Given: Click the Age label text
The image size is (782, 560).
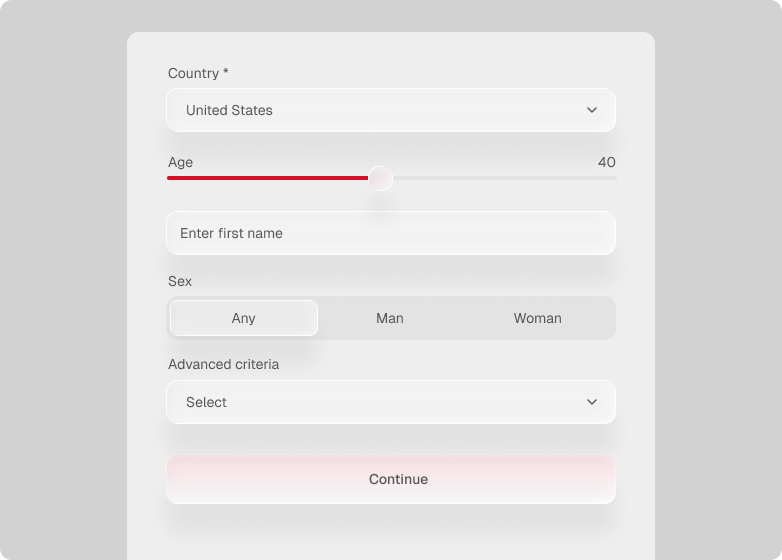Looking at the screenshot, I should click(x=180, y=162).
